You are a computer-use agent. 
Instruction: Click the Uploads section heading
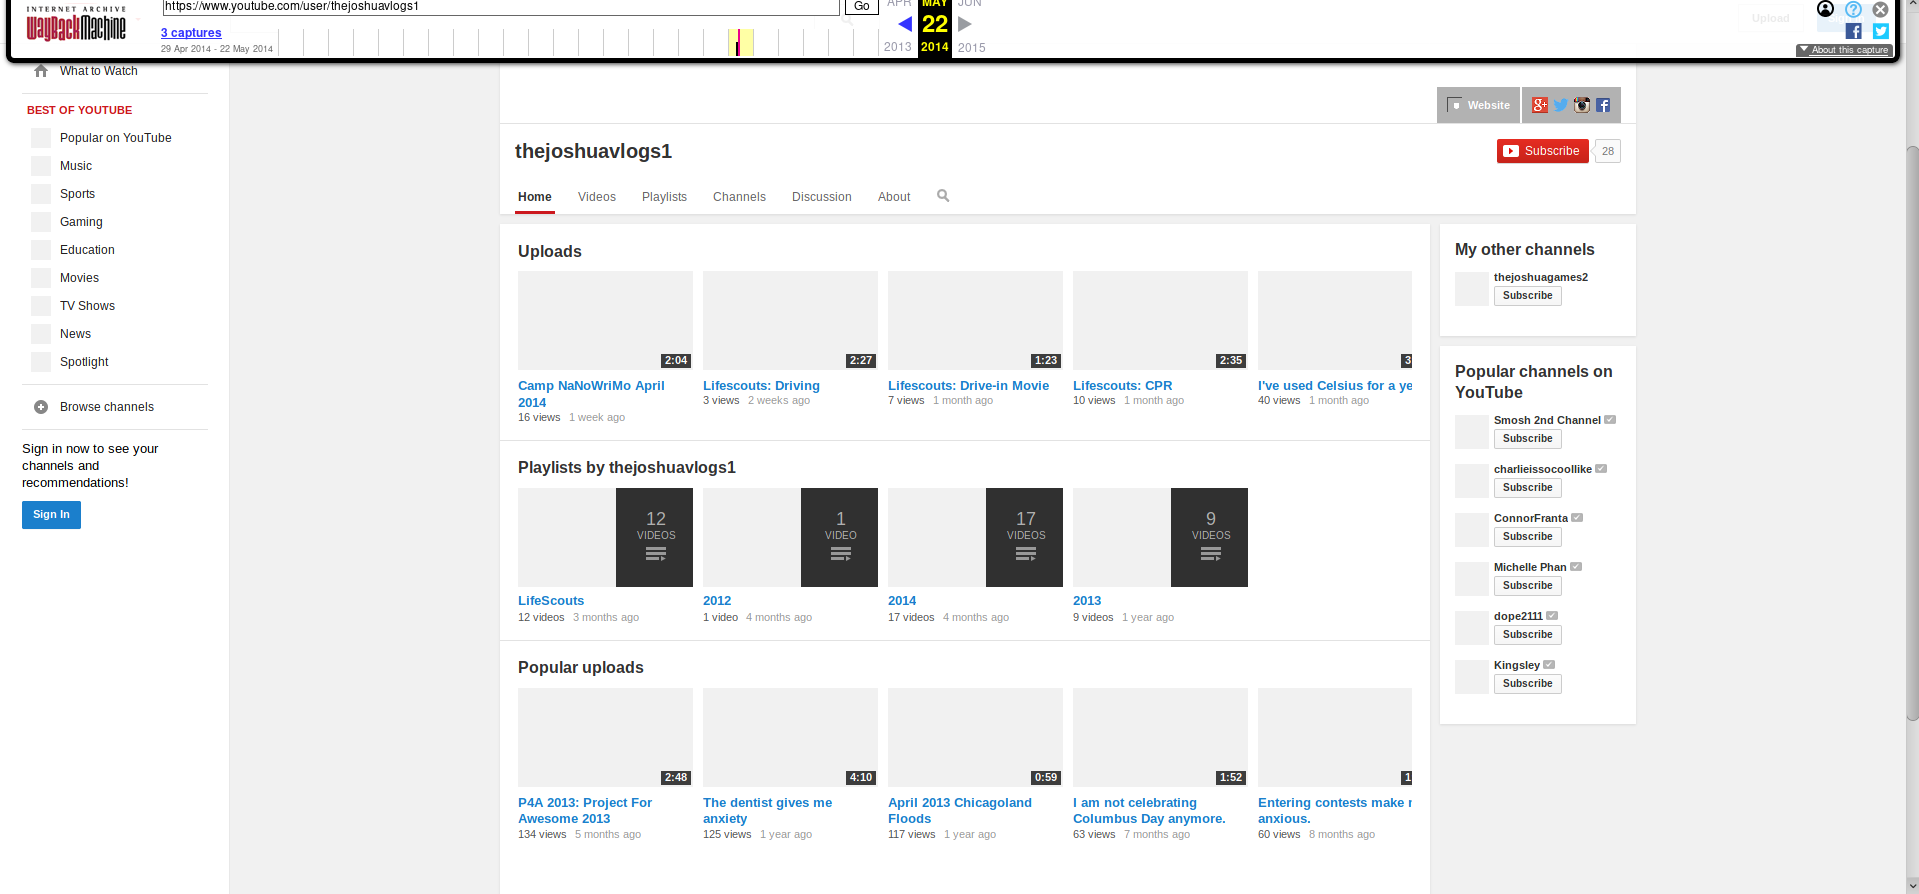coord(549,251)
